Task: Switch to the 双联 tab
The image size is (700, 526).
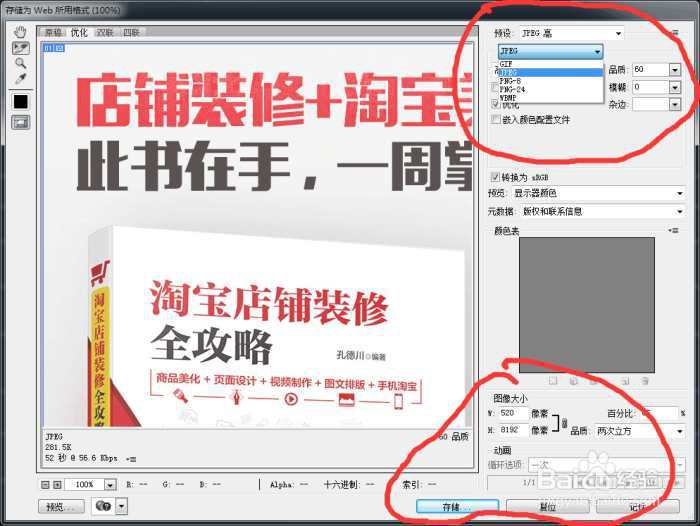Action: point(105,33)
